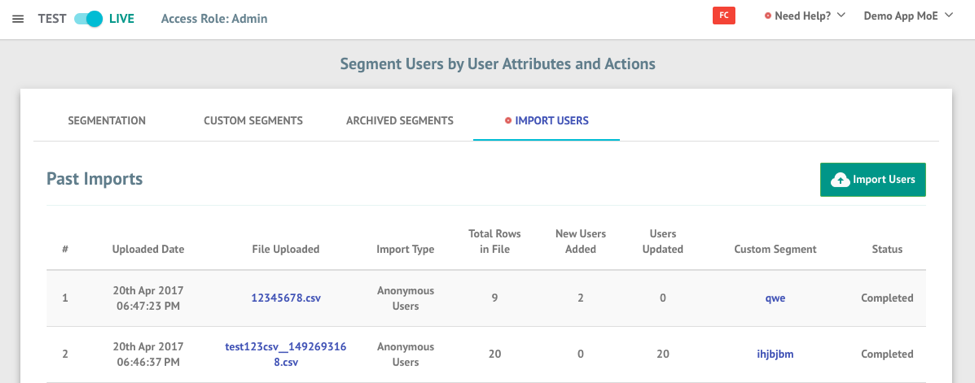Click the Import Type column header
The width and height of the screenshot is (975, 383).
(x=405, y=249)
